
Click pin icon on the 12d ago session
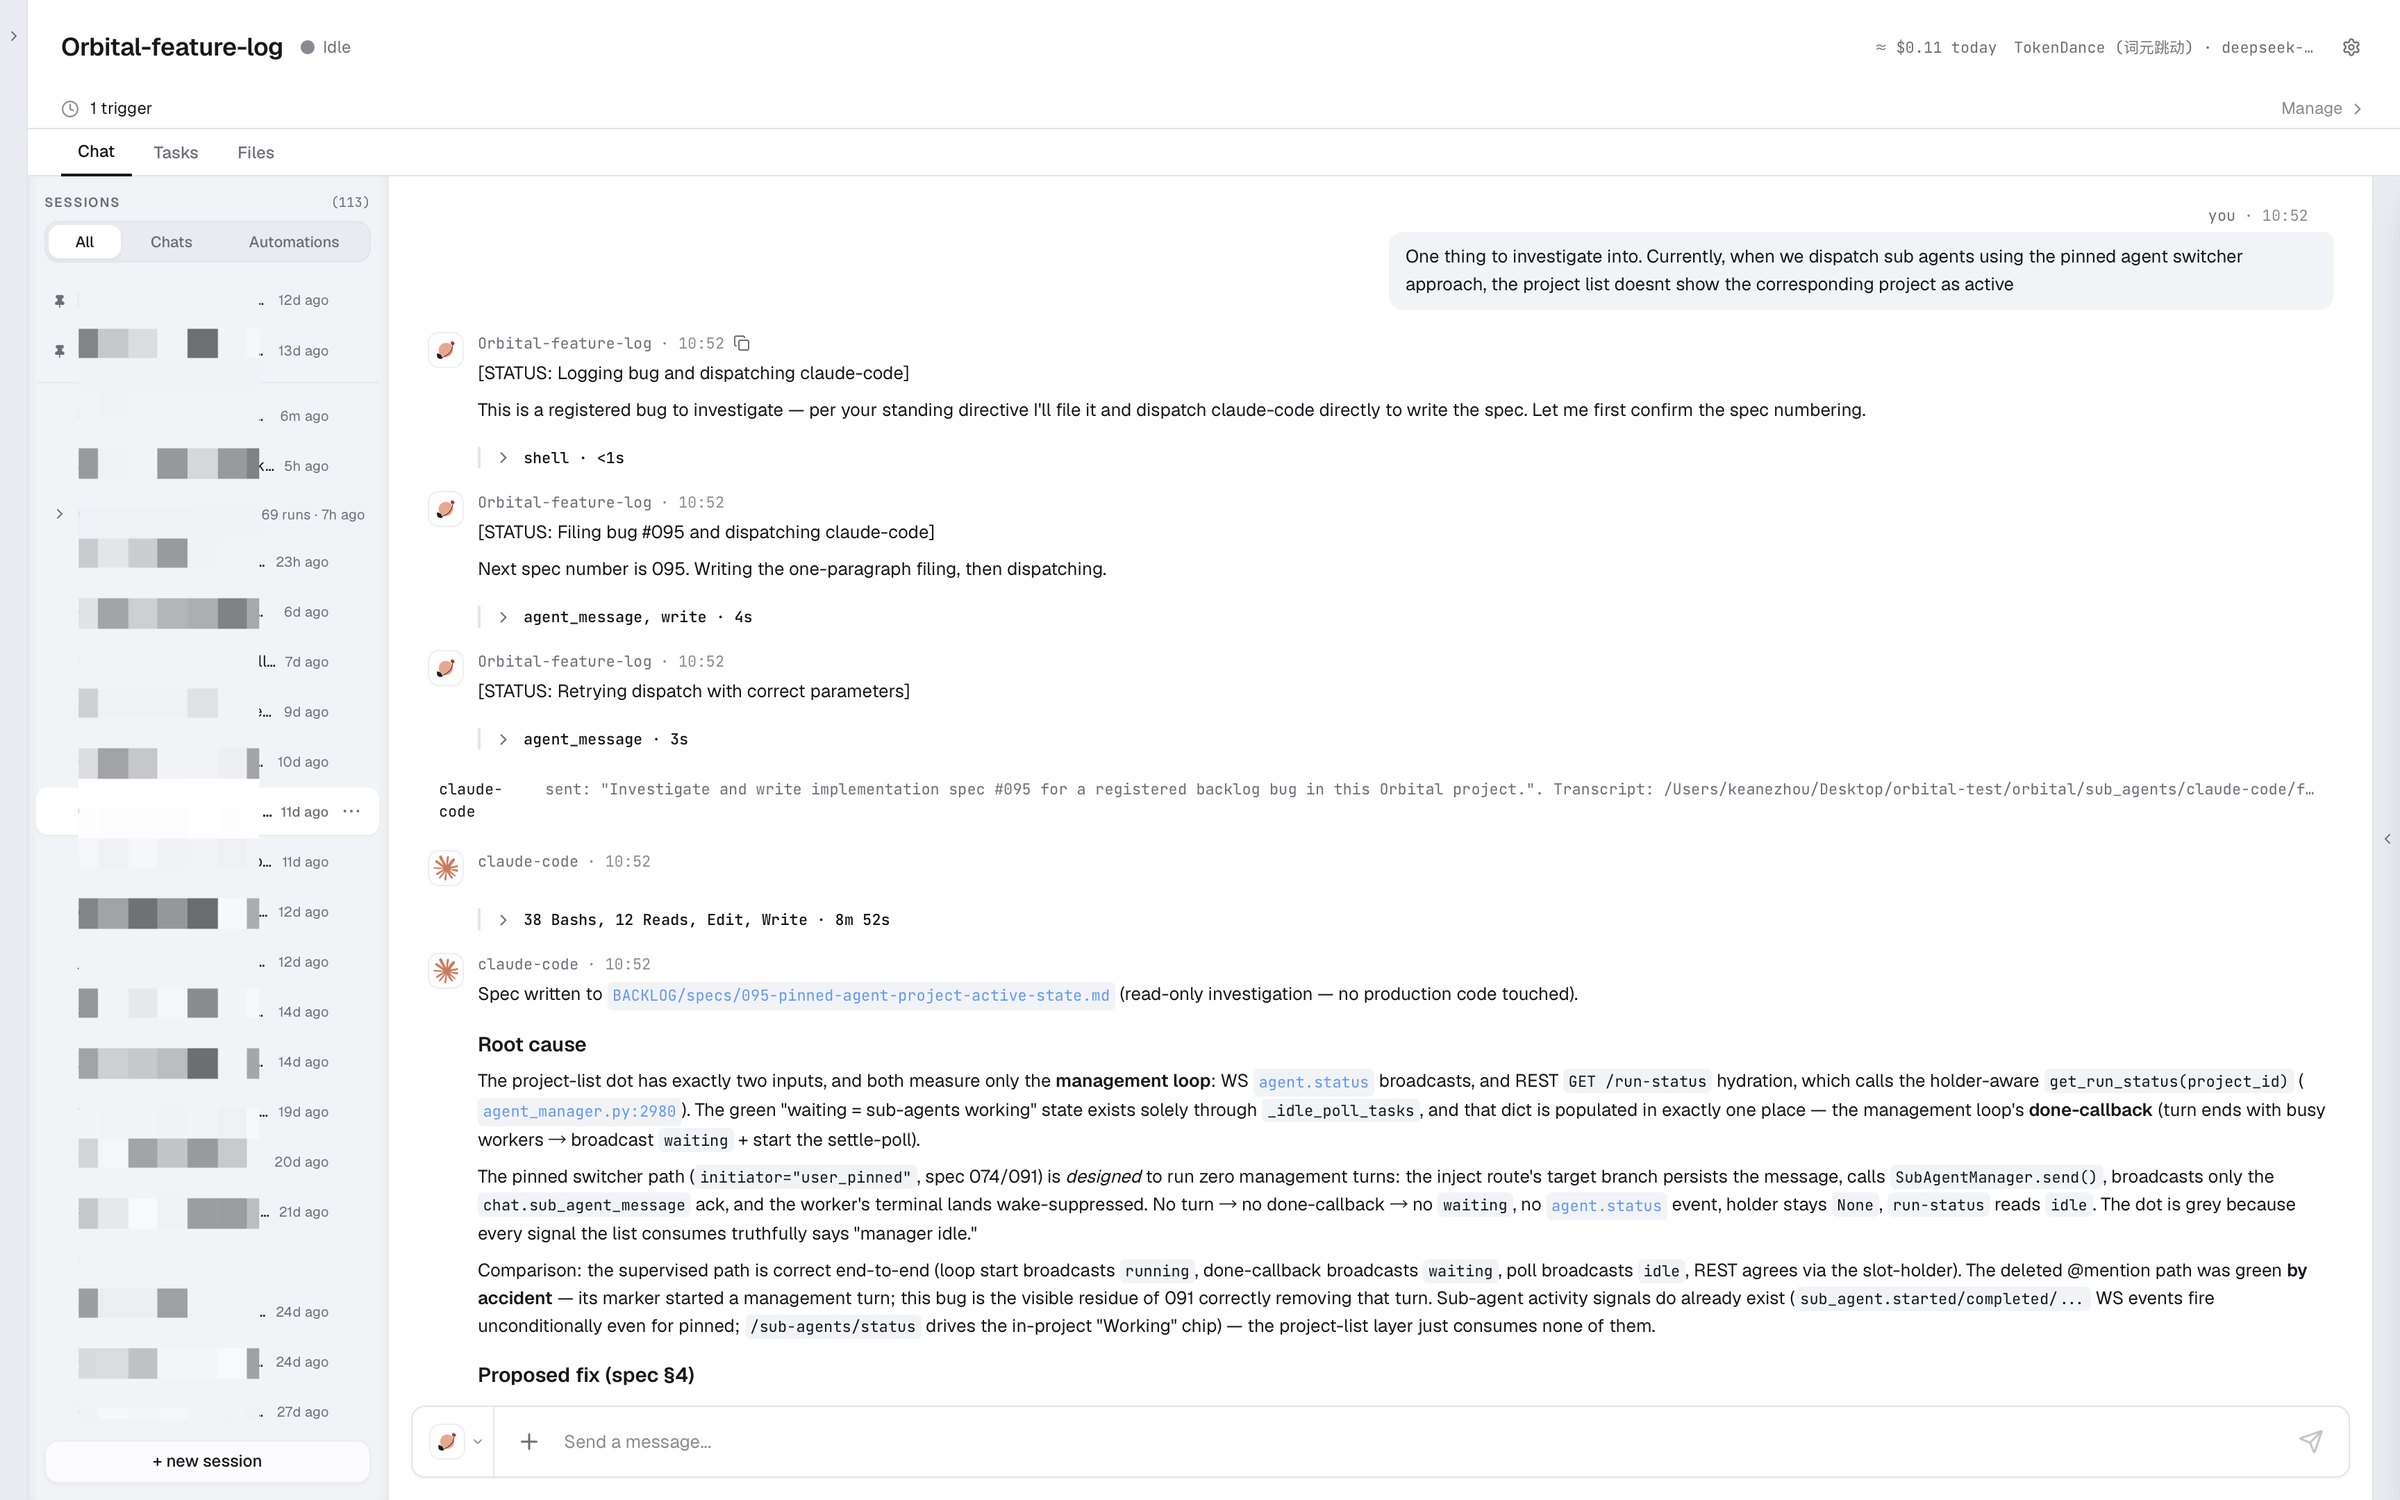coord(60,300)
